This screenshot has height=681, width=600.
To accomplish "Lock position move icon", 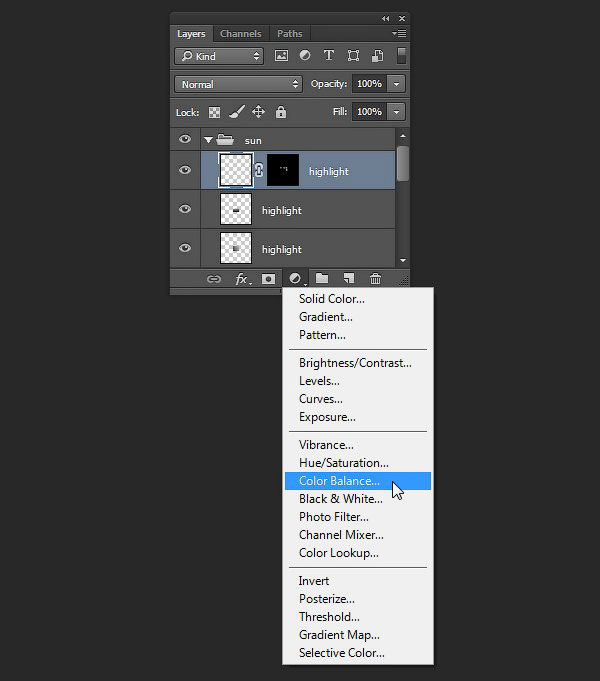I will tap(259, 112).
